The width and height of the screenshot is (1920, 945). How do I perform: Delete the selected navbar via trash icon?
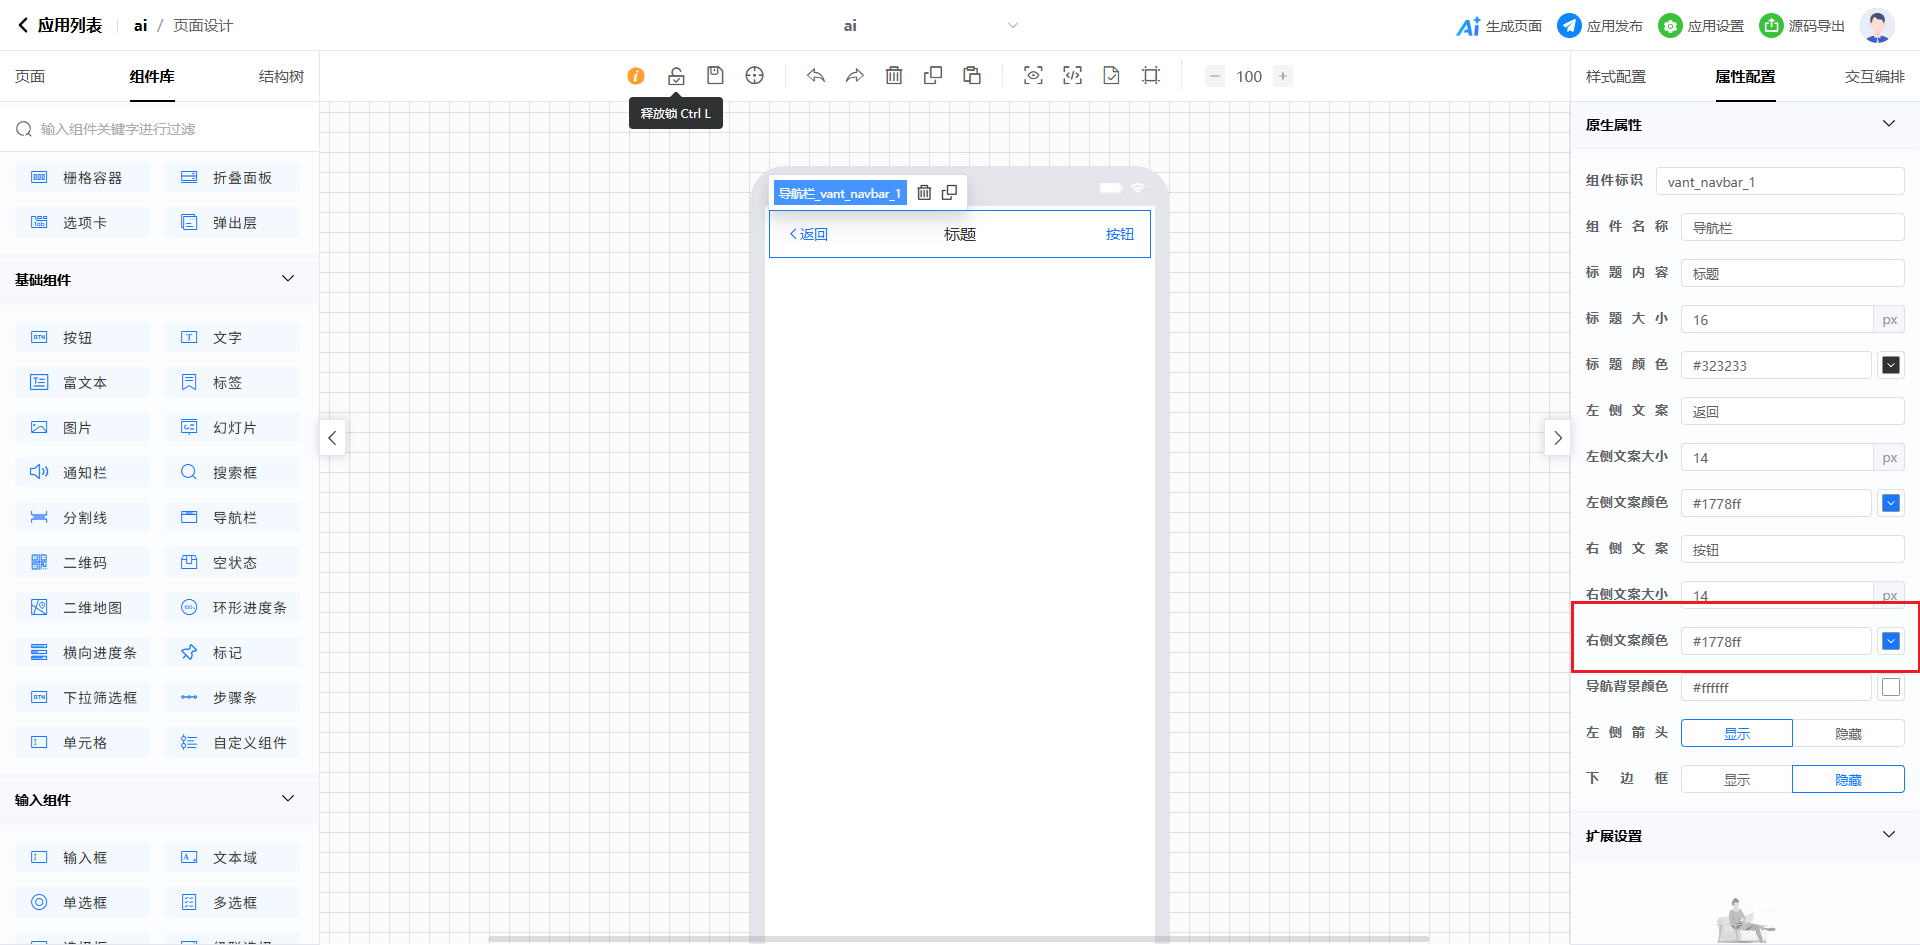924,193
